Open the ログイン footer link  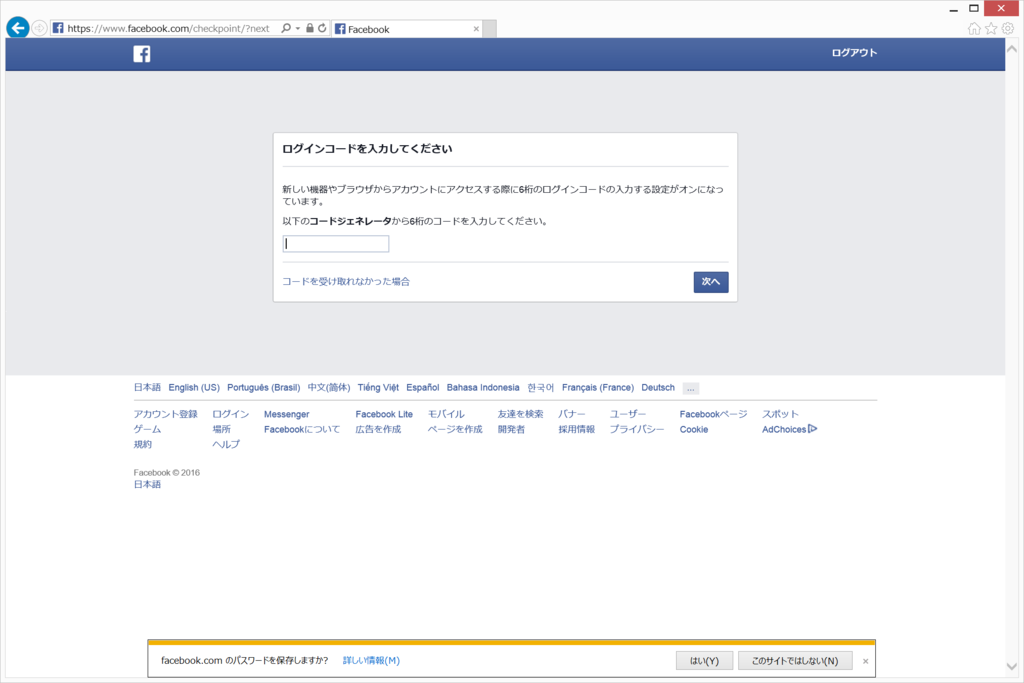[x=231, y=414]
